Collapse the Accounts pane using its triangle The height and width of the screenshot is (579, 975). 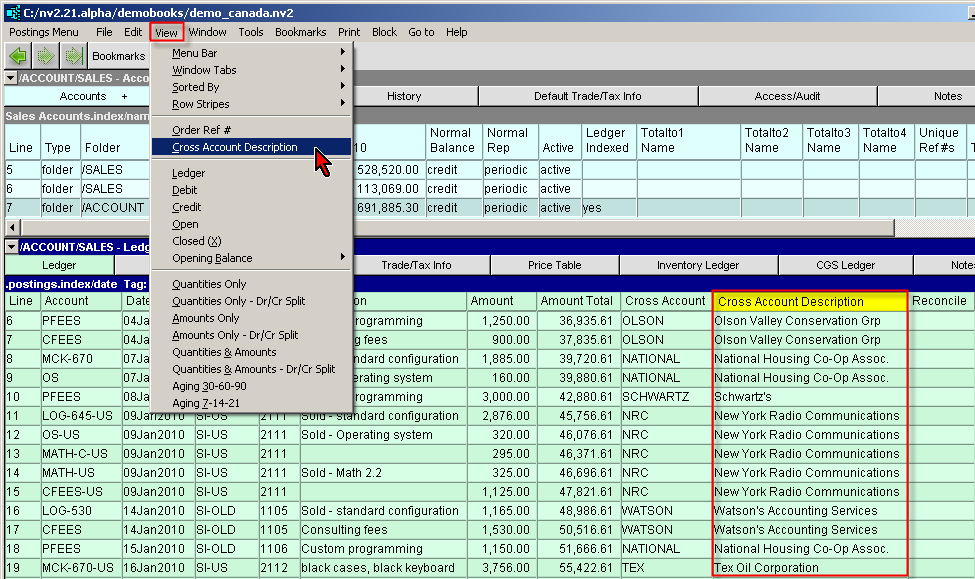(10, 78)
